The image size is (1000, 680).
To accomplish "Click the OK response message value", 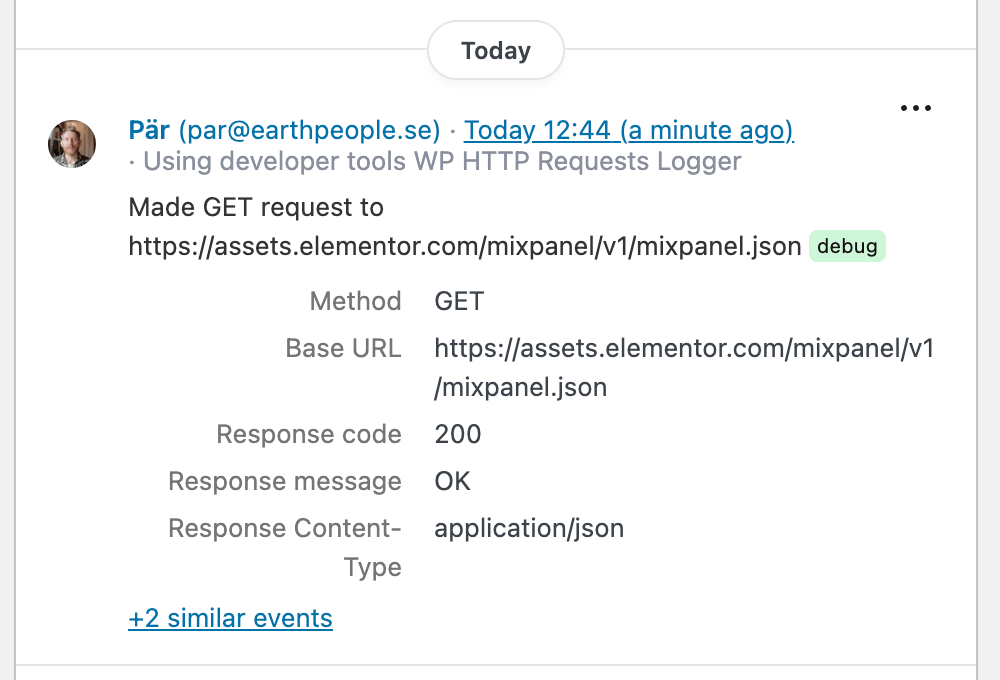I will pyautogui.click(x=452, y=481).
